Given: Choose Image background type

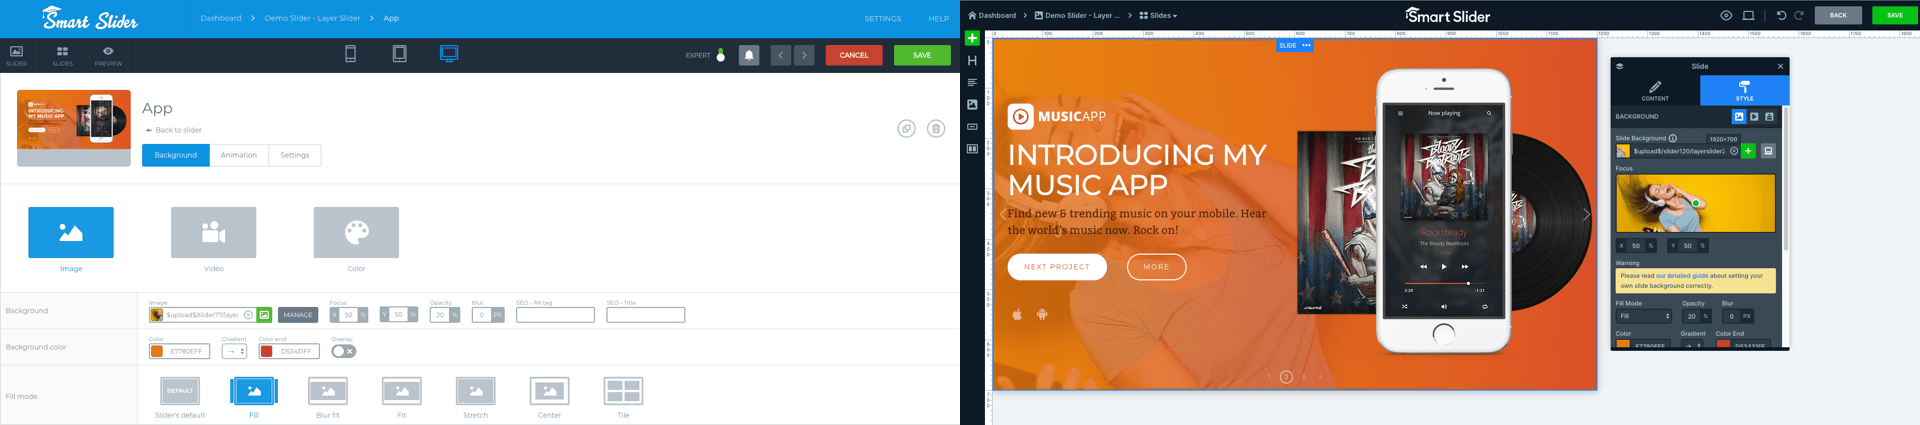Looking at the screenshot, I should pyautogui.click(x=71, y=233).
